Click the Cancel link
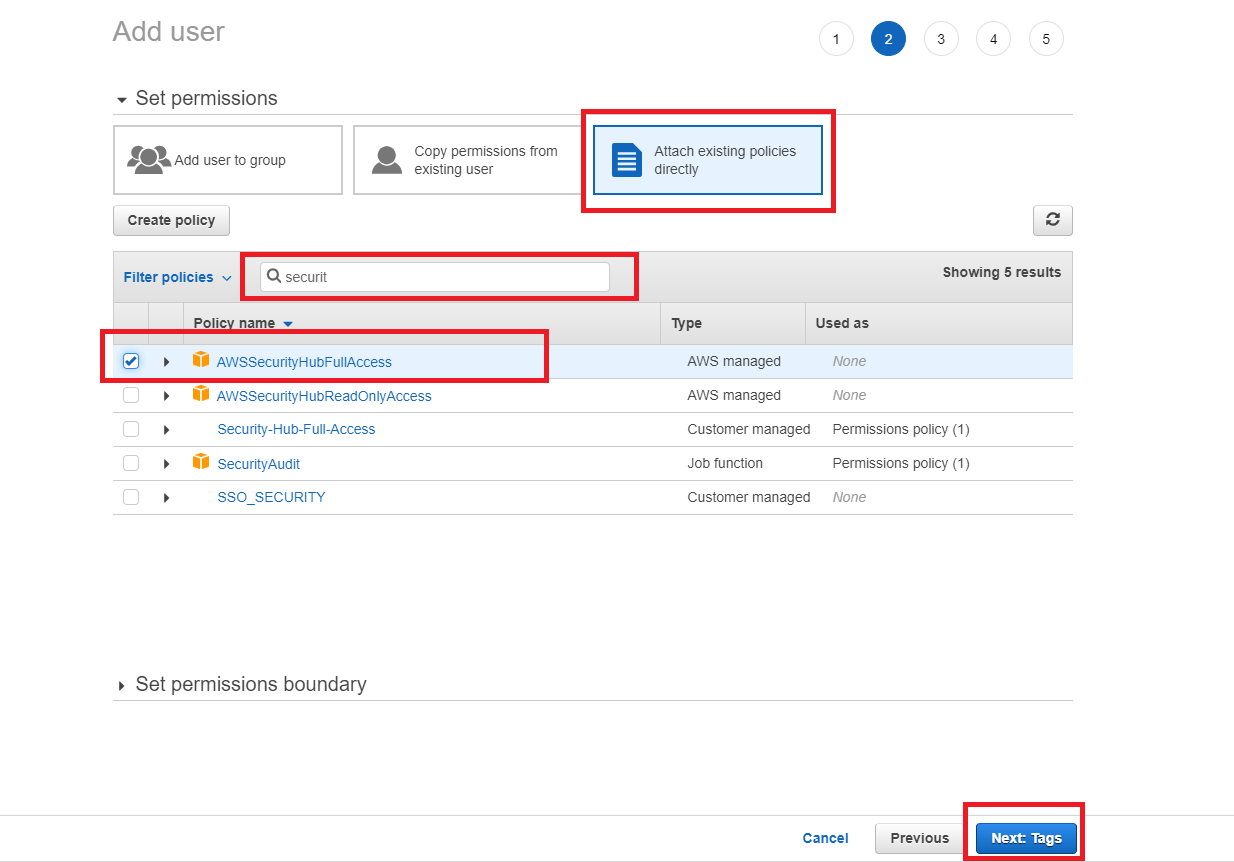The height and width of the screenshot is (862, 1234). click(825, 838)
